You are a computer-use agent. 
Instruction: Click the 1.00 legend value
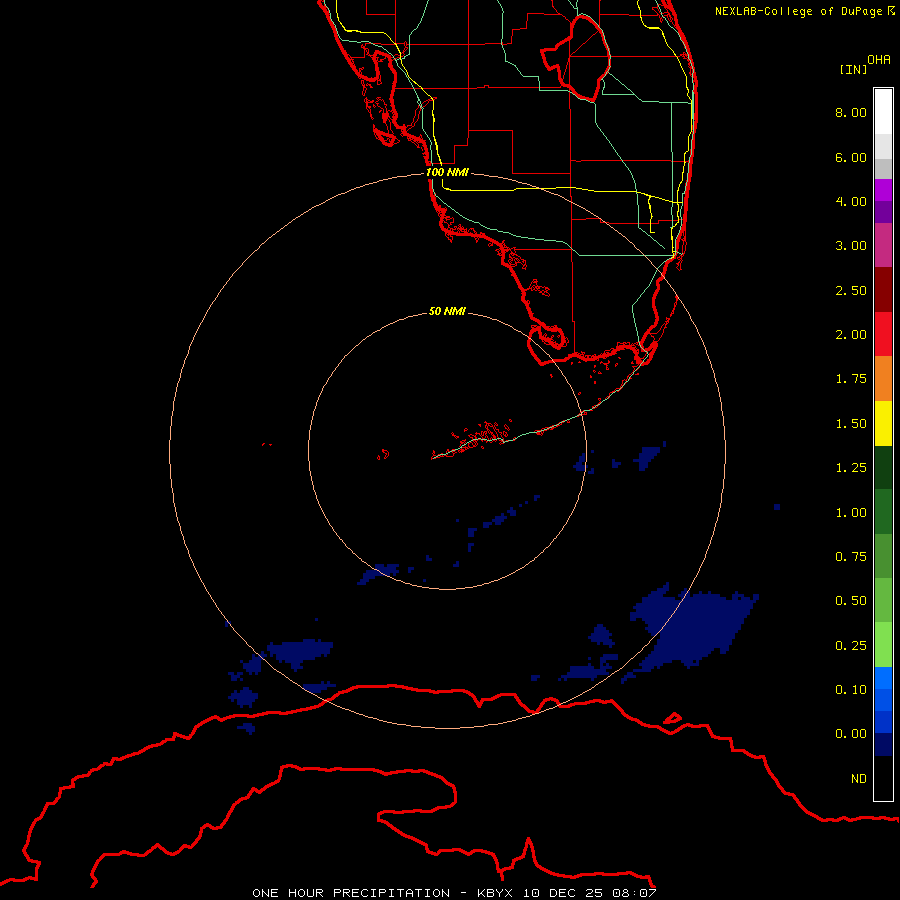pos(851,513)
